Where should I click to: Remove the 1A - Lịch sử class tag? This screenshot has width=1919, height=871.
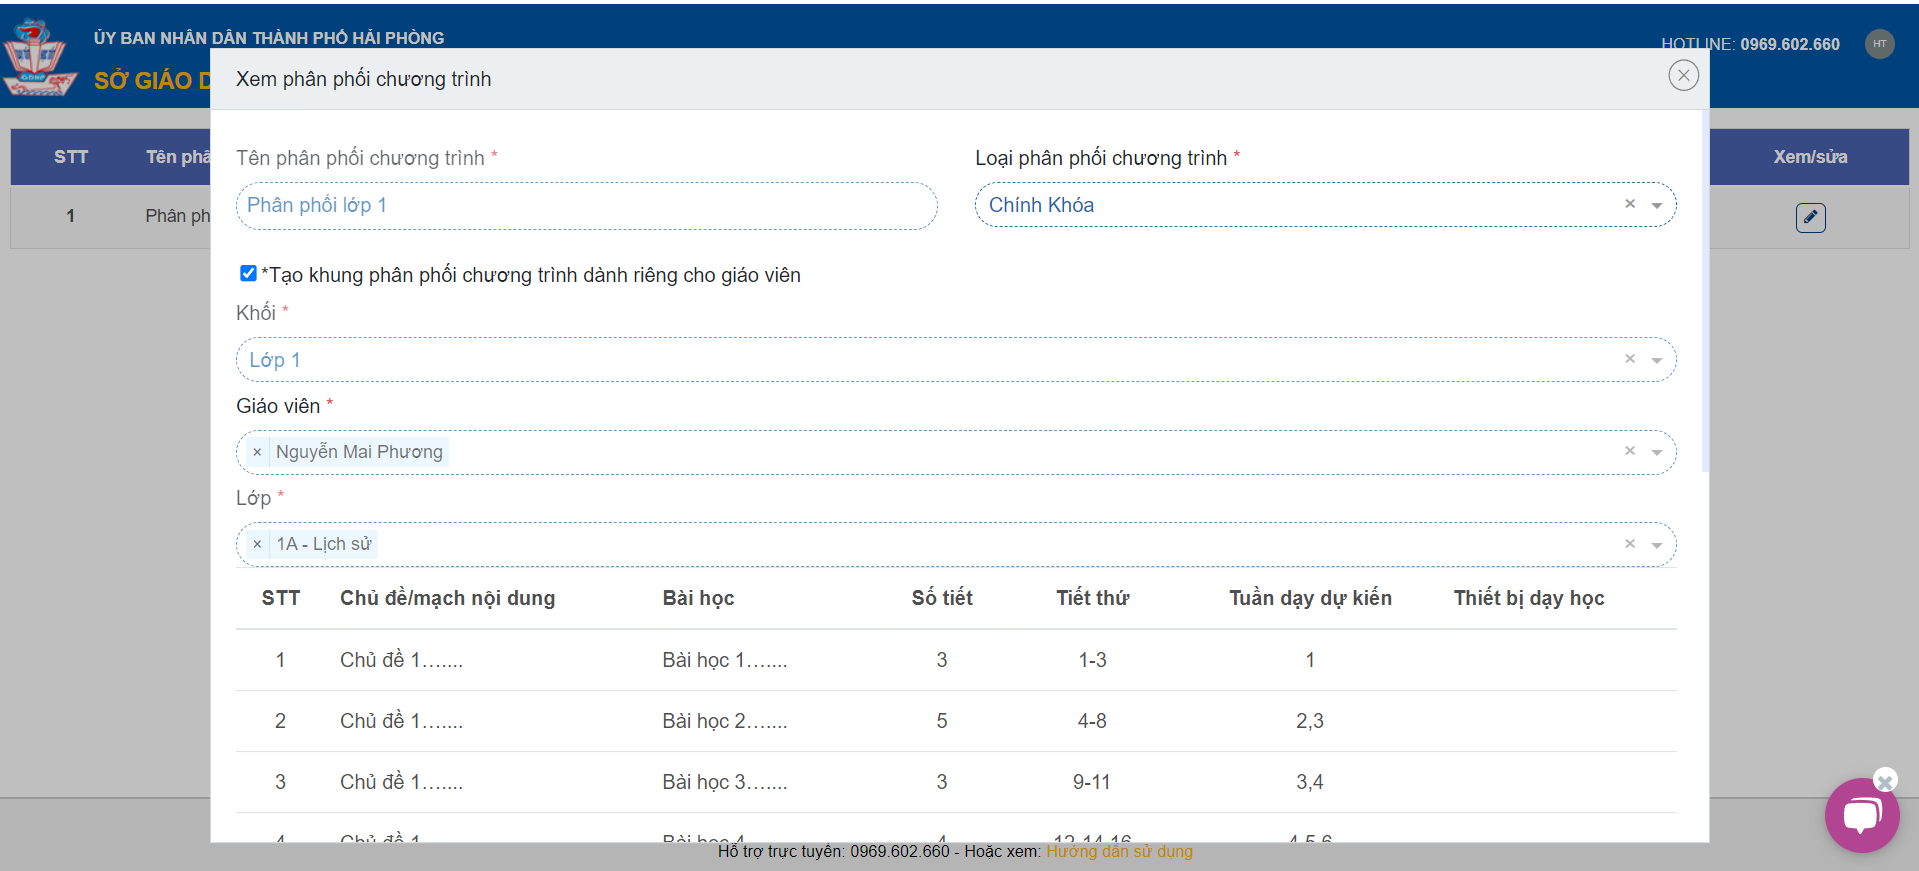(257, 544)
